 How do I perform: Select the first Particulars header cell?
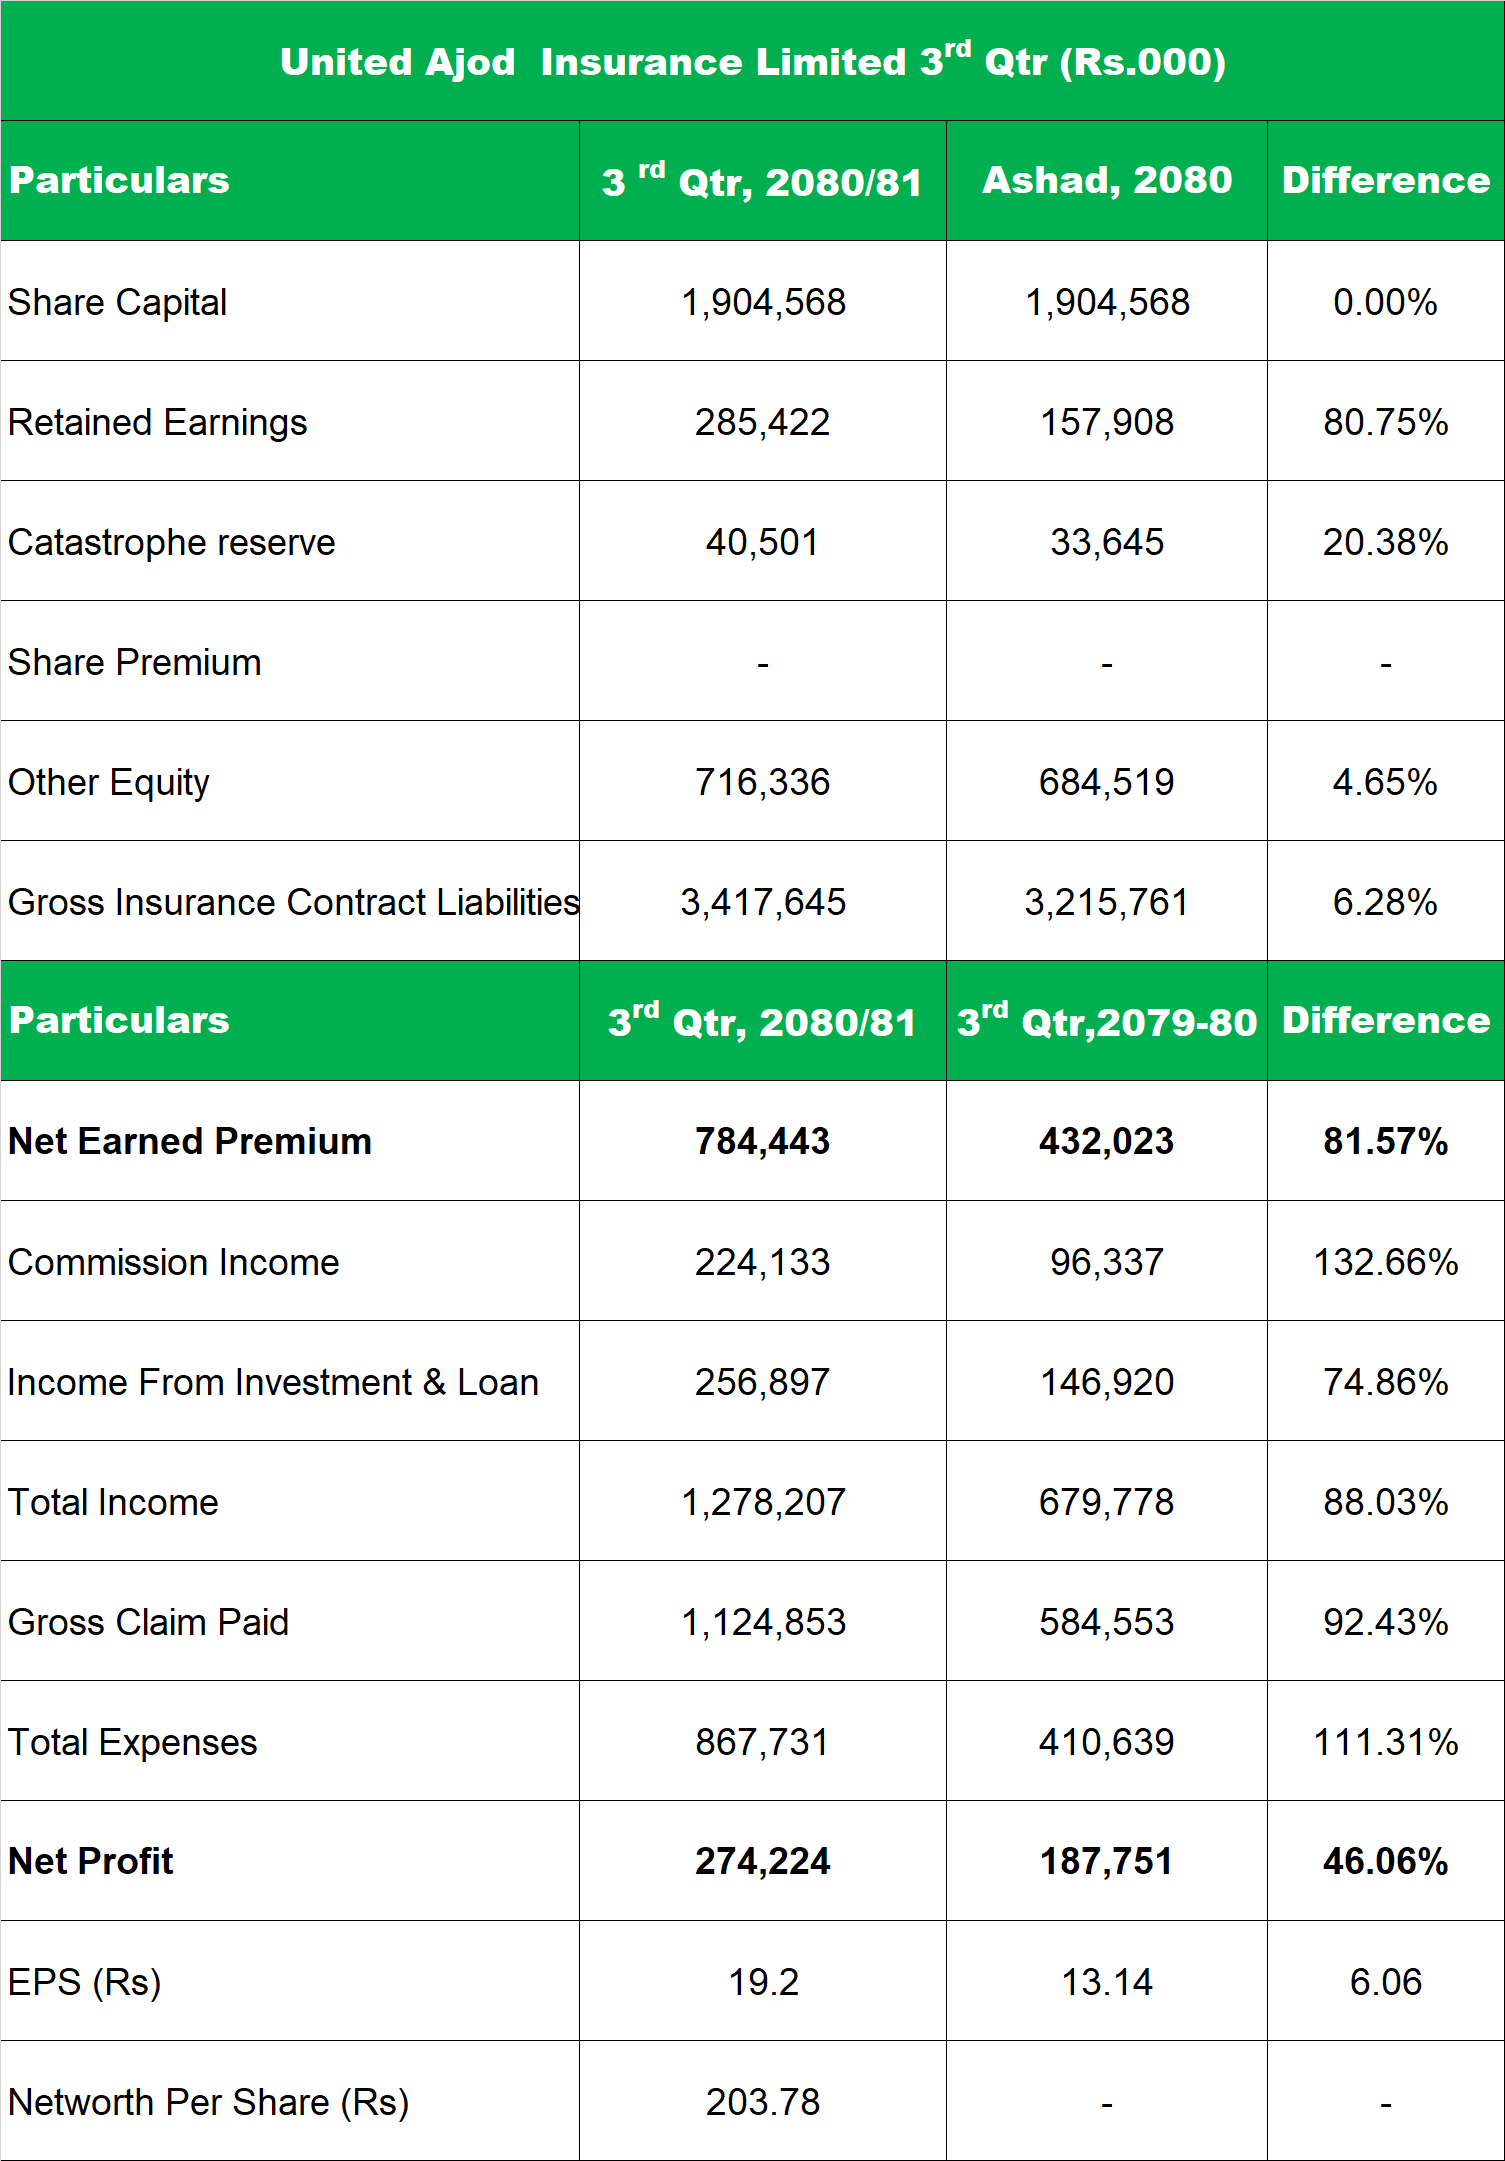119,181
